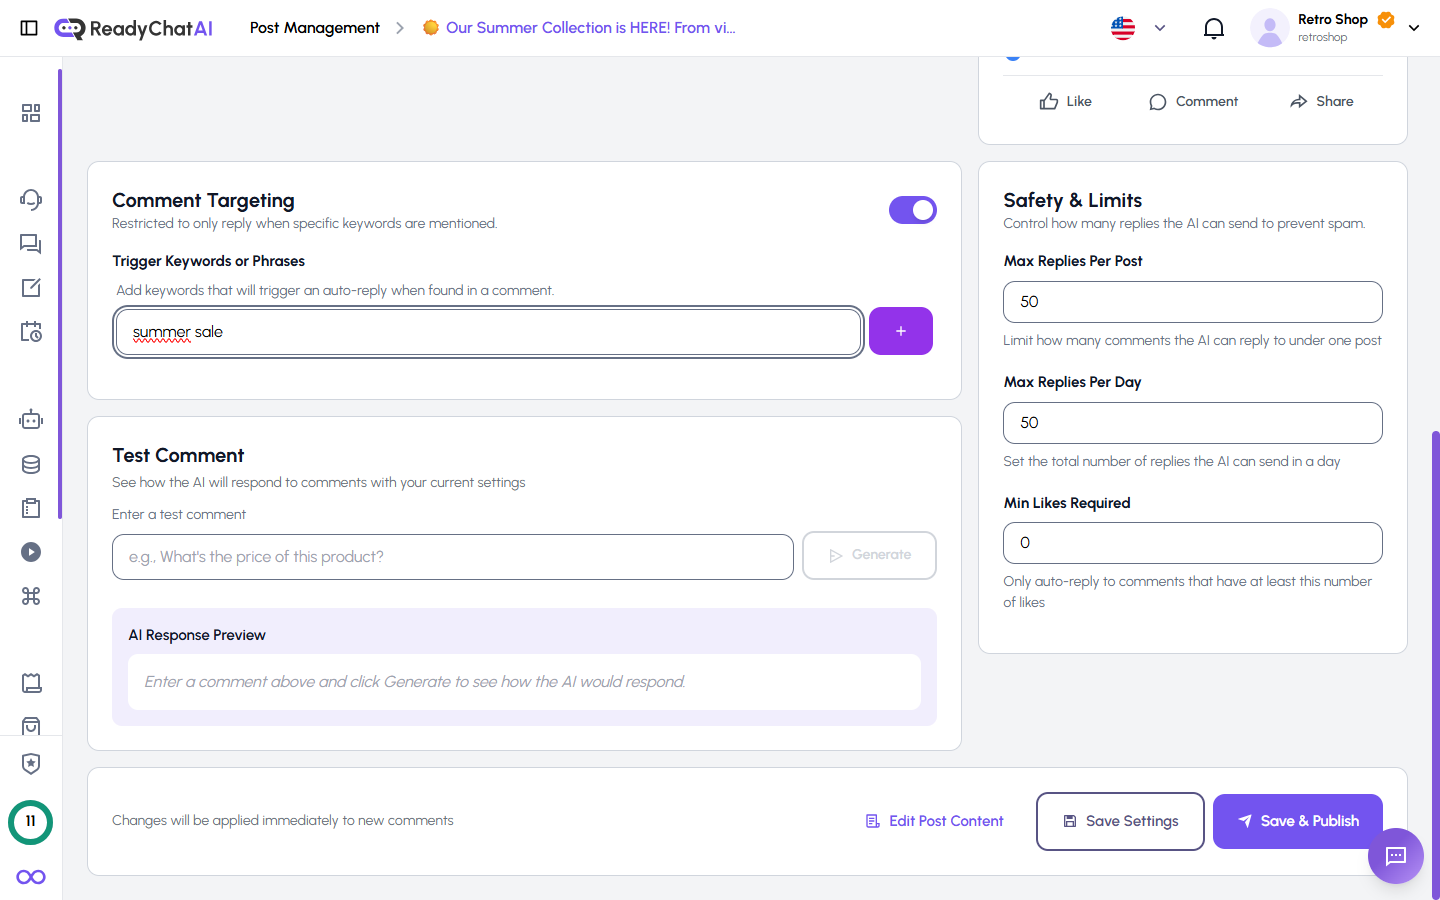Add the keyword with plus button
The width and height of the screenshot is (1440, 900).
click(x=900, y=331)
